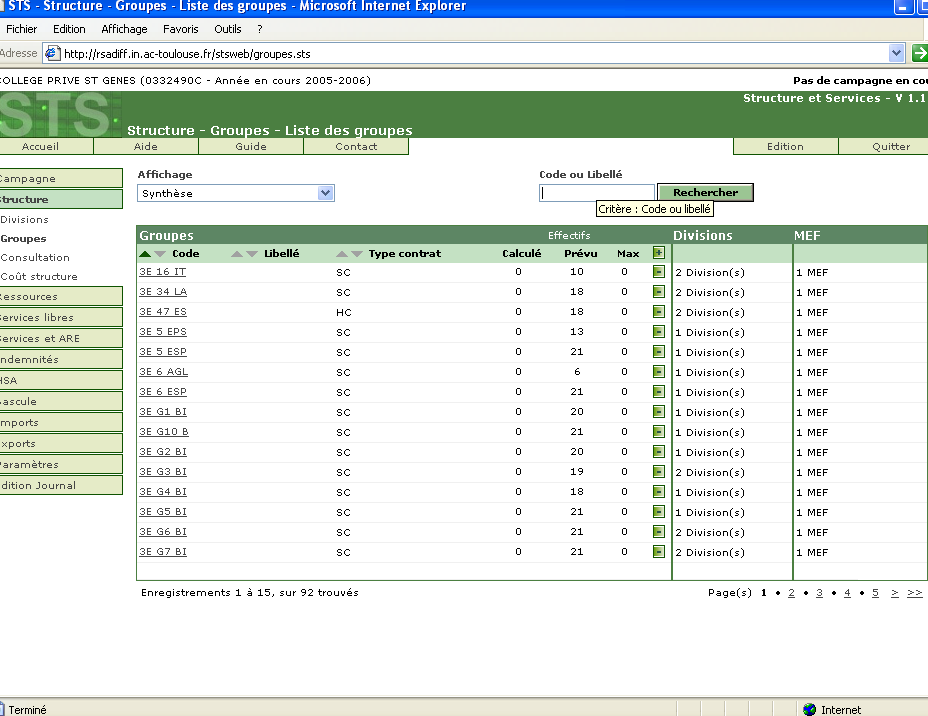This screenshot has width=928, height=716.
Task: Open the Outils menu
Action: click(x=228, y=29)
